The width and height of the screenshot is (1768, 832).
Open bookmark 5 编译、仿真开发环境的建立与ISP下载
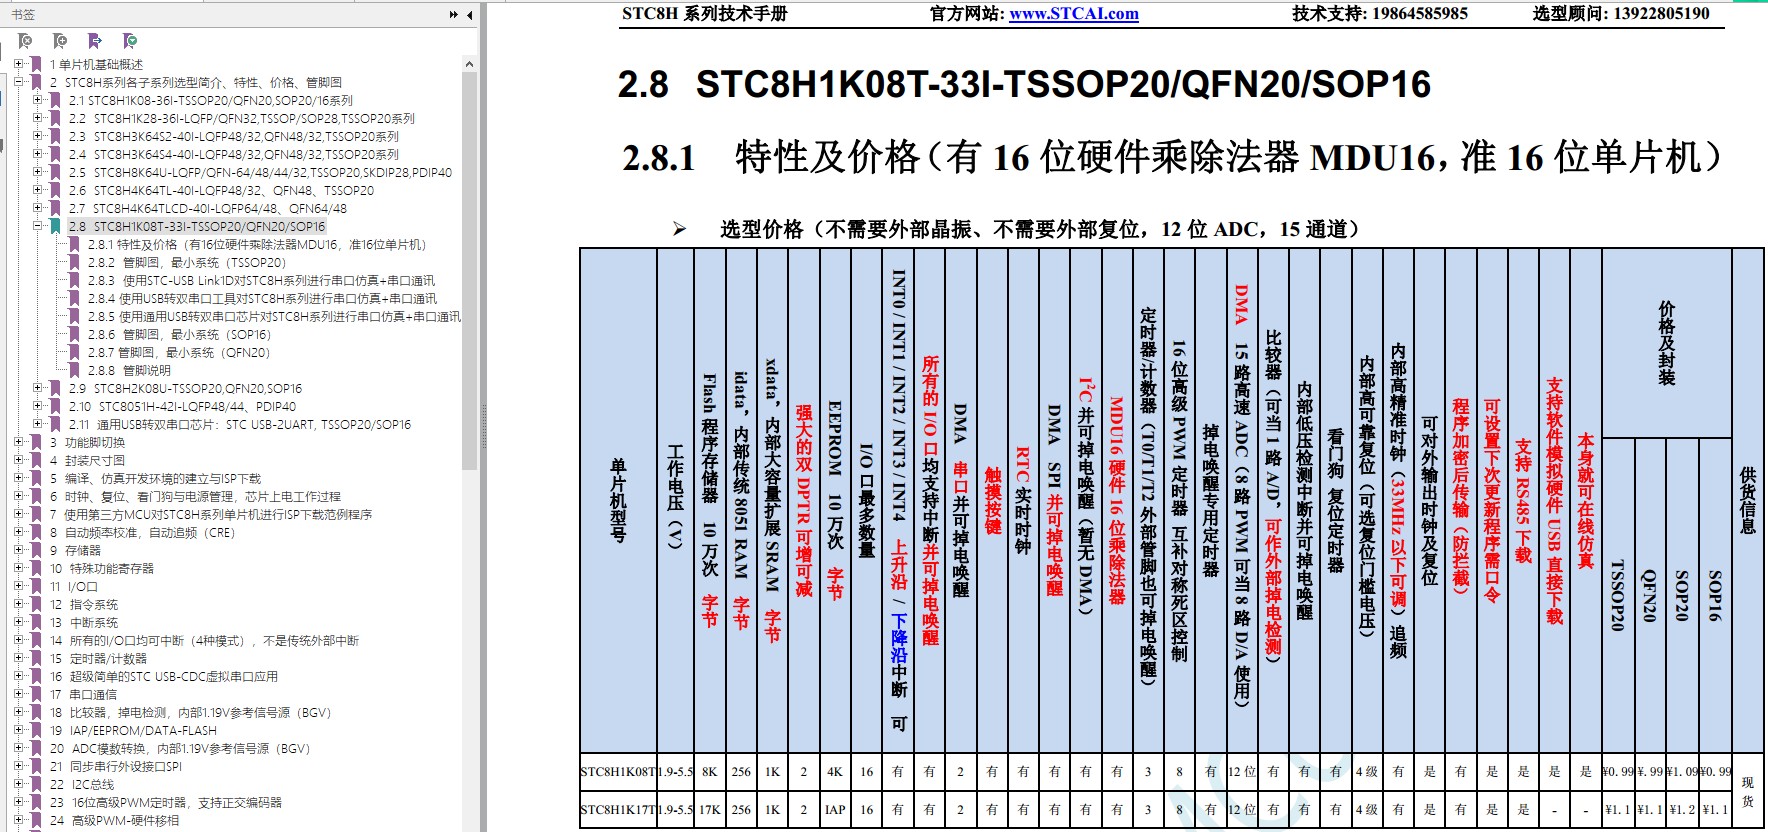pos(155,478)
